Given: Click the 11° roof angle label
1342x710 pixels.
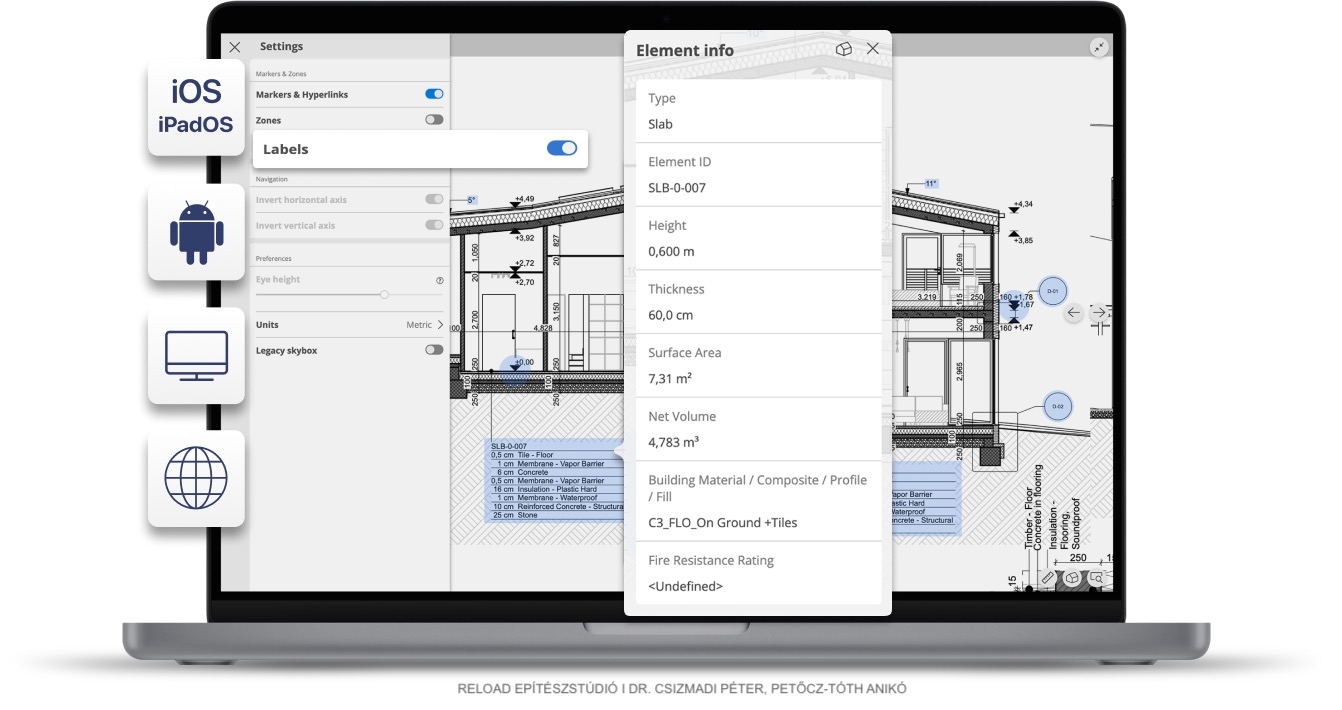Looking at the screenshot, I should coord(930,183).
